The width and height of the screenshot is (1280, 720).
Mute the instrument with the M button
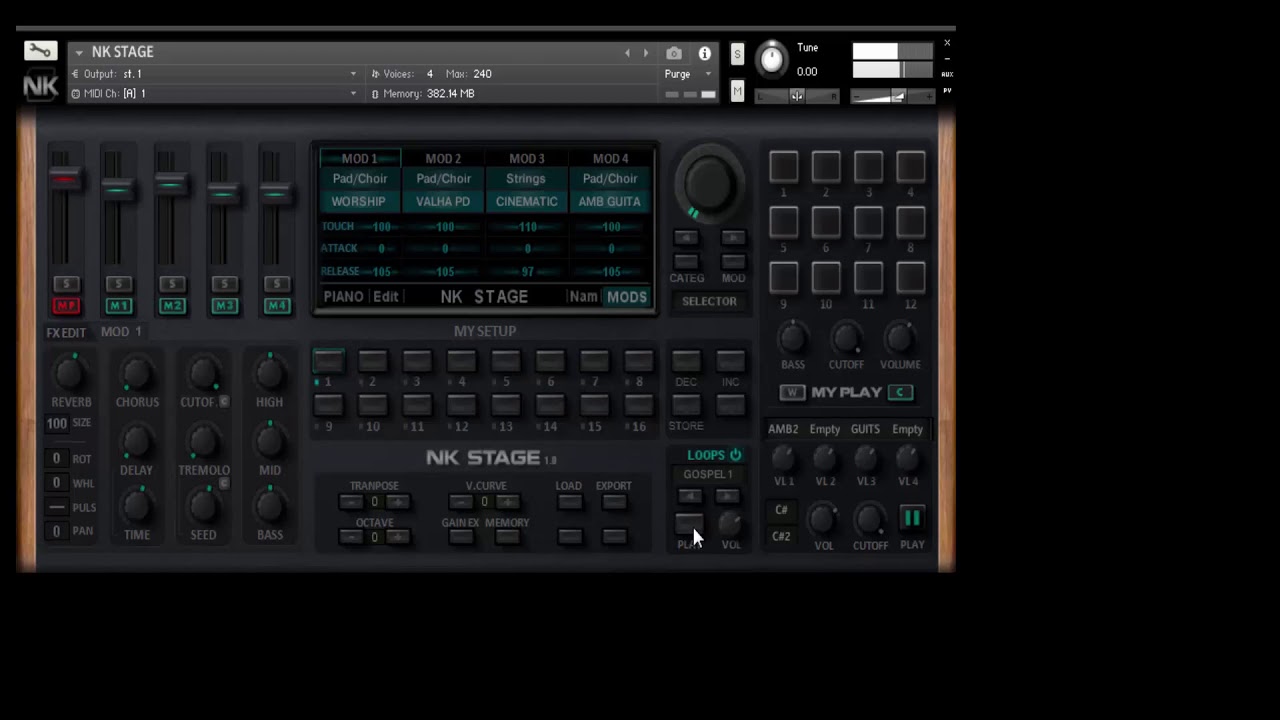[737, 92]
